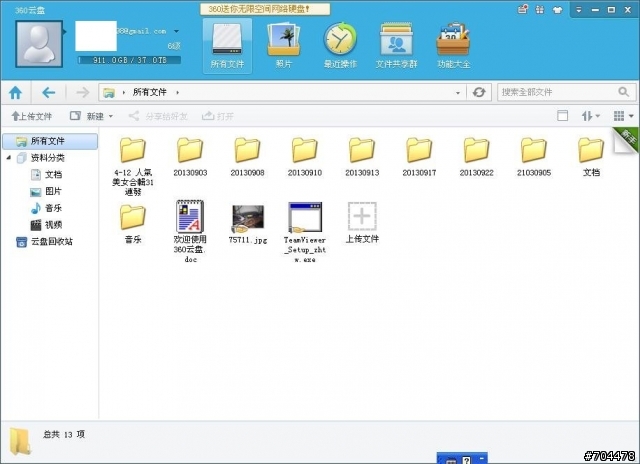Go to home with the house icon
Image resolution: width=640 pixels, height=464 pixels.
[x=16, y=93]
